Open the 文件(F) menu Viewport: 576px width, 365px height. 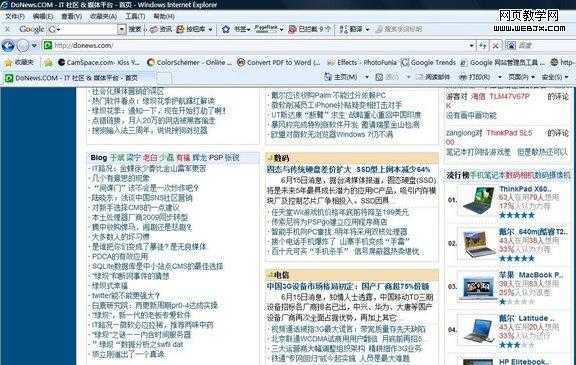(14, 16)
